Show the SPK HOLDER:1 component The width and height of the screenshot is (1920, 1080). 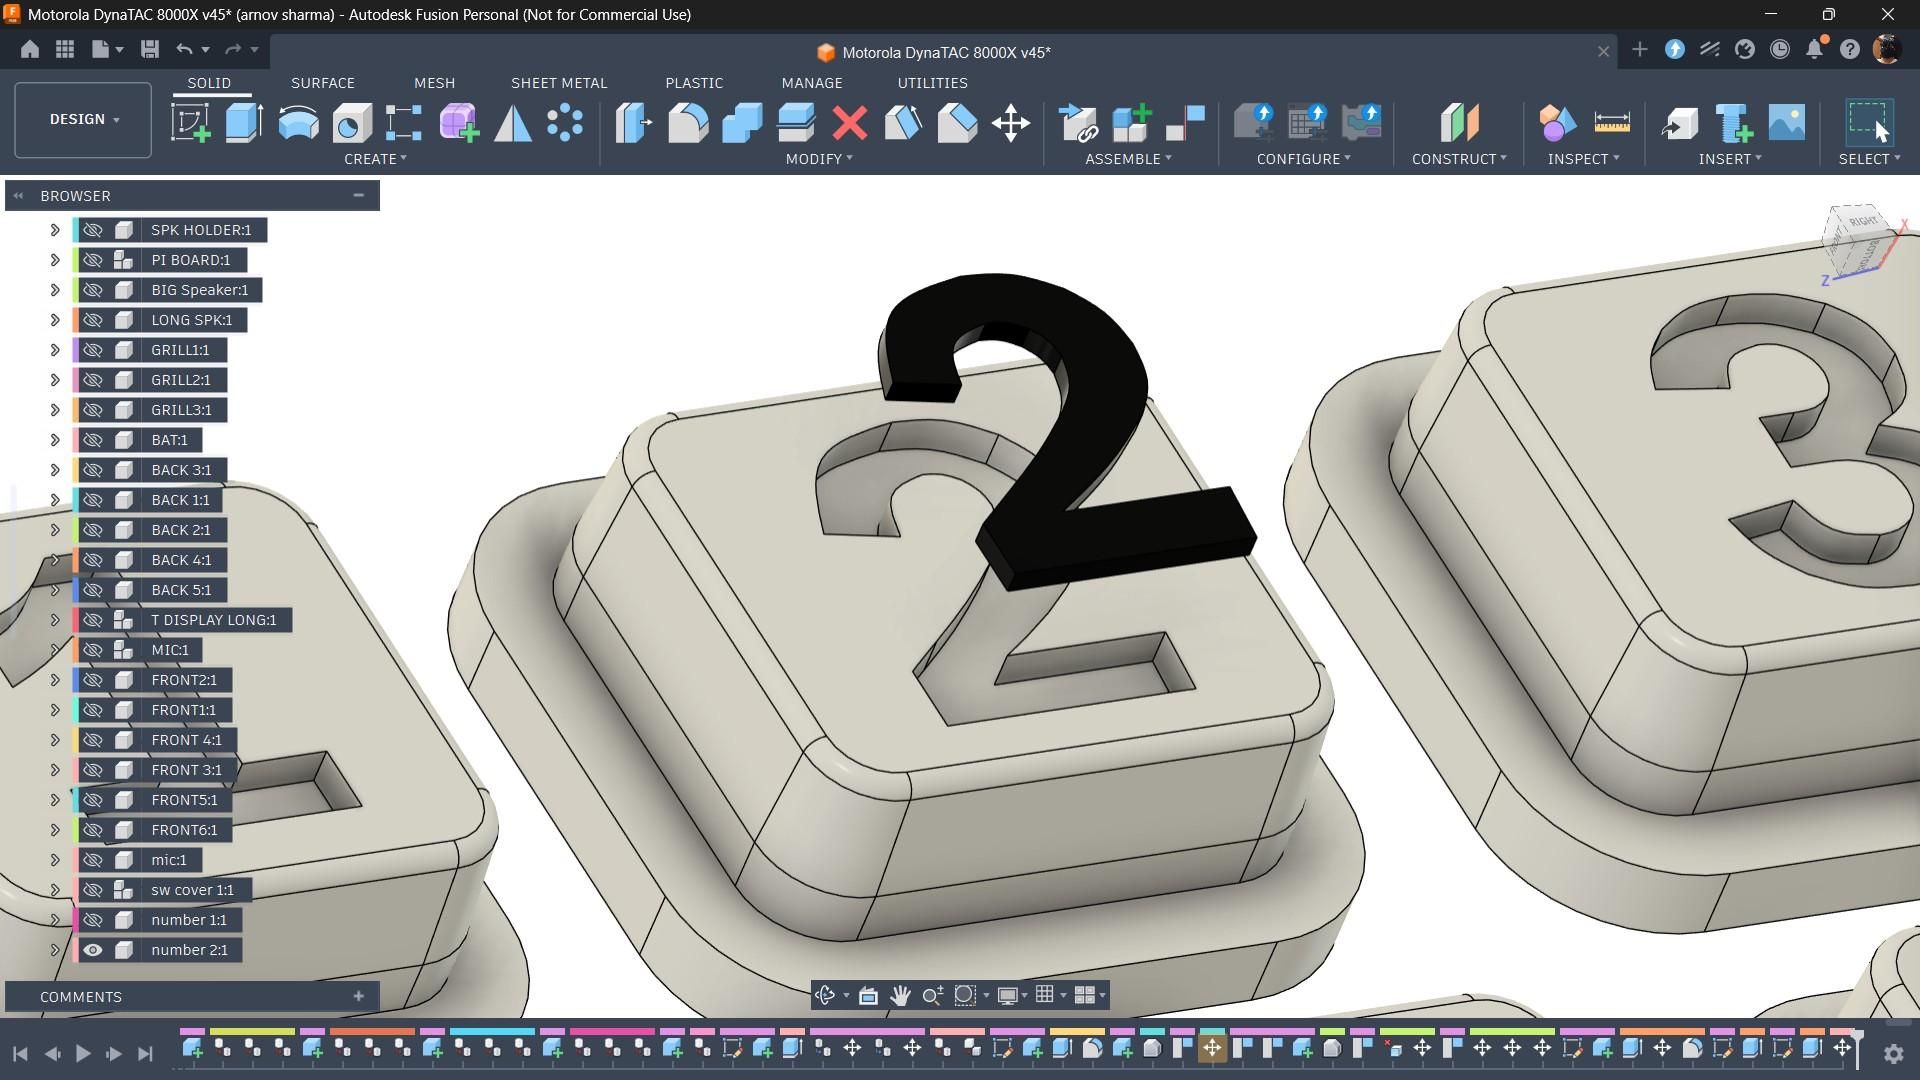pyautogui.click(x=93, y=230)
